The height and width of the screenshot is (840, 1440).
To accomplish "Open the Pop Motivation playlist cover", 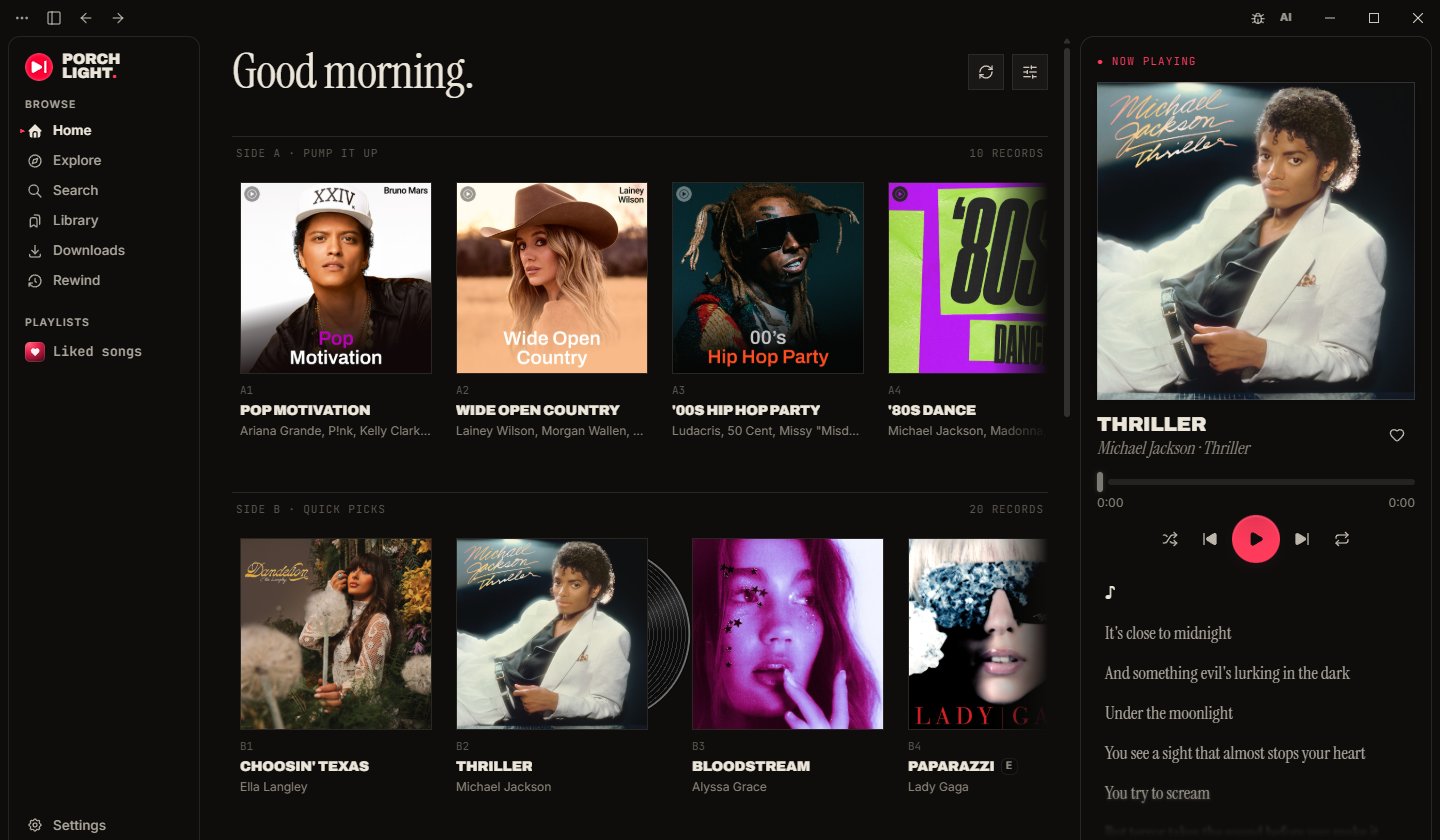I will (336, 278).
